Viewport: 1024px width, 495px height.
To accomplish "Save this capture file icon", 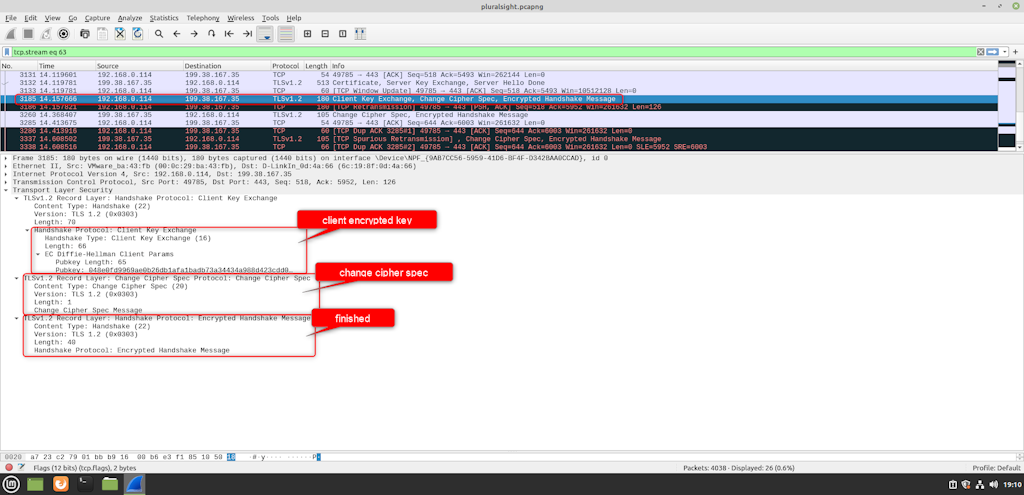I will tap(103, 33).
